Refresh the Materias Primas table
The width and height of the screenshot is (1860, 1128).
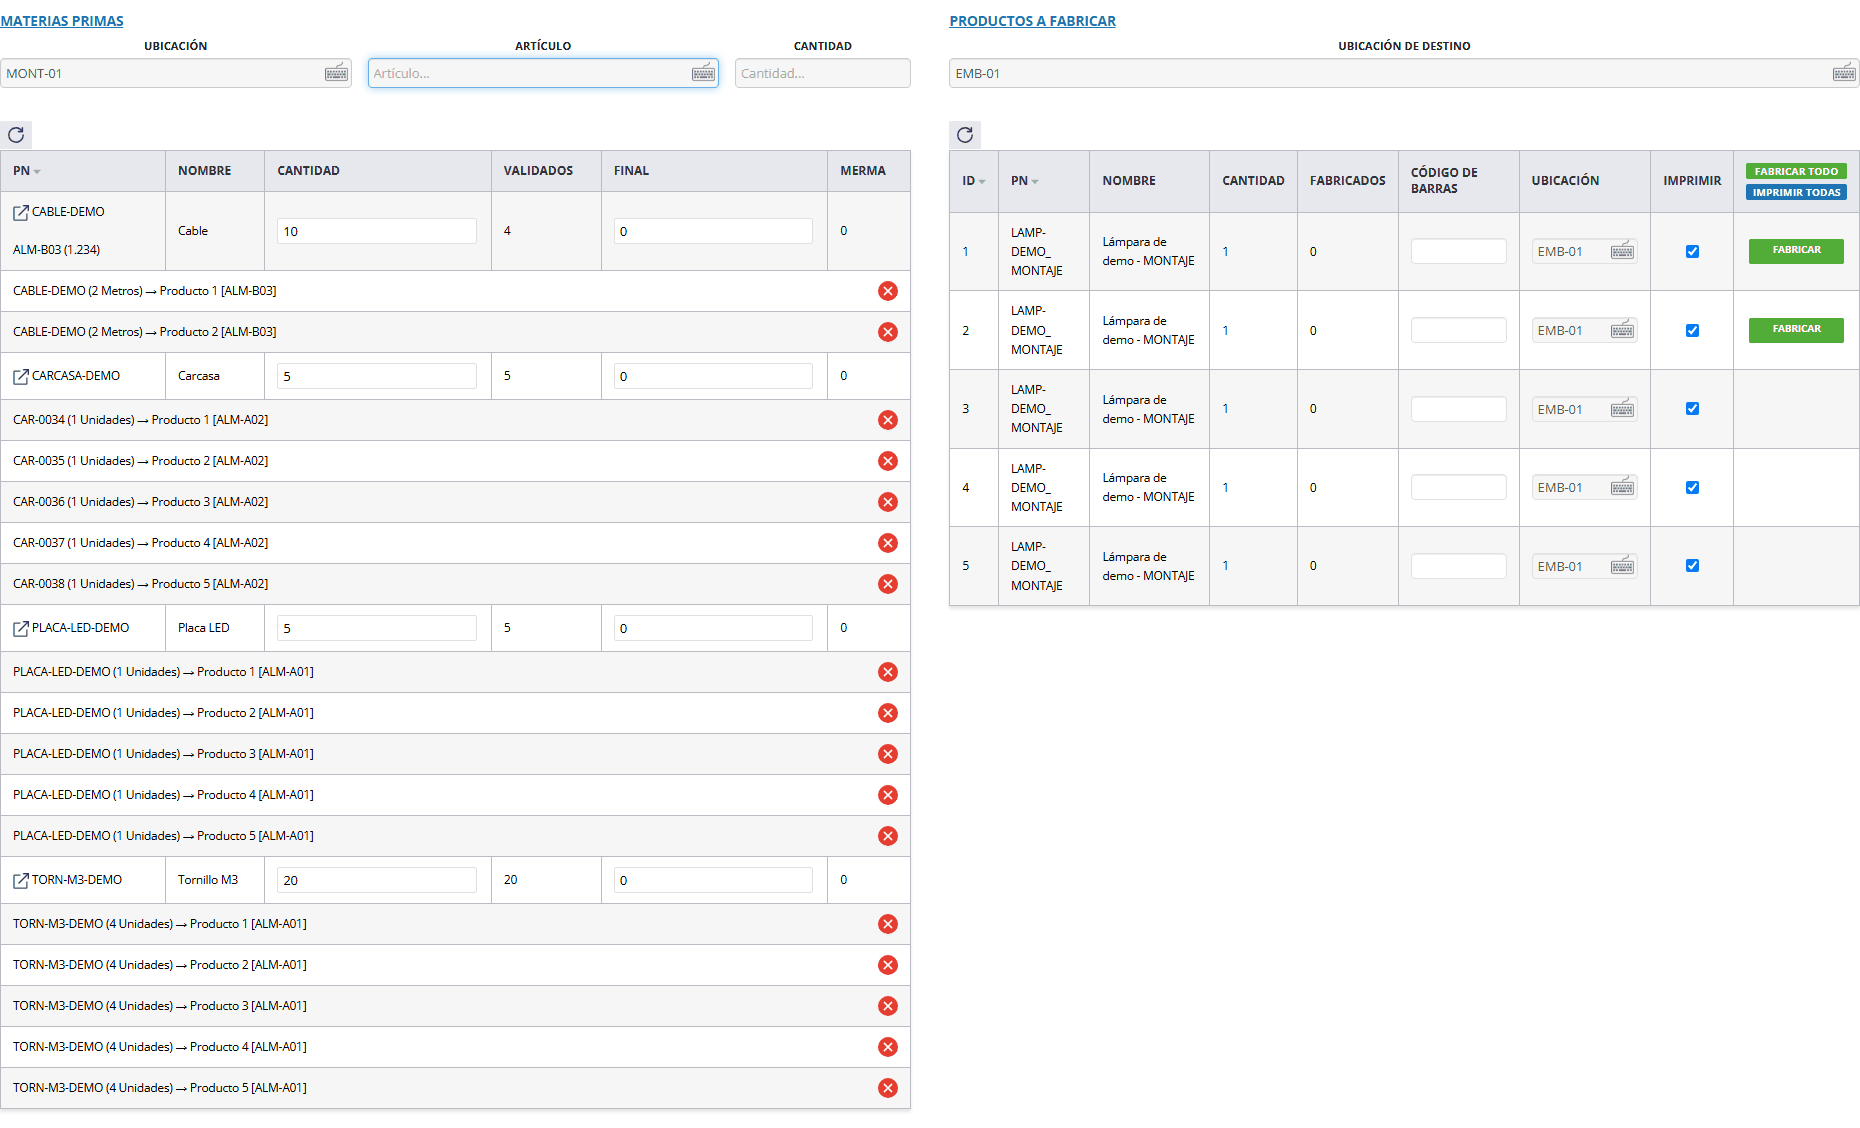click(x=16, y=135)
